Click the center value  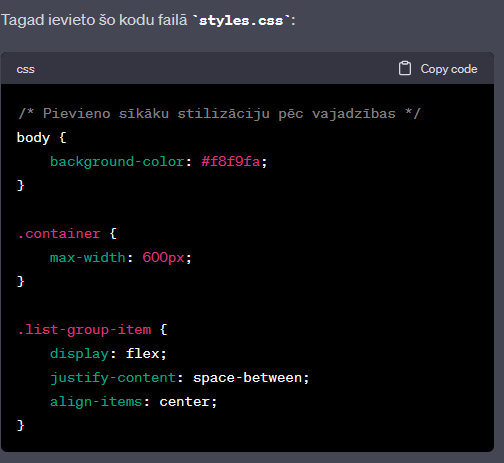tap(184, 402)
